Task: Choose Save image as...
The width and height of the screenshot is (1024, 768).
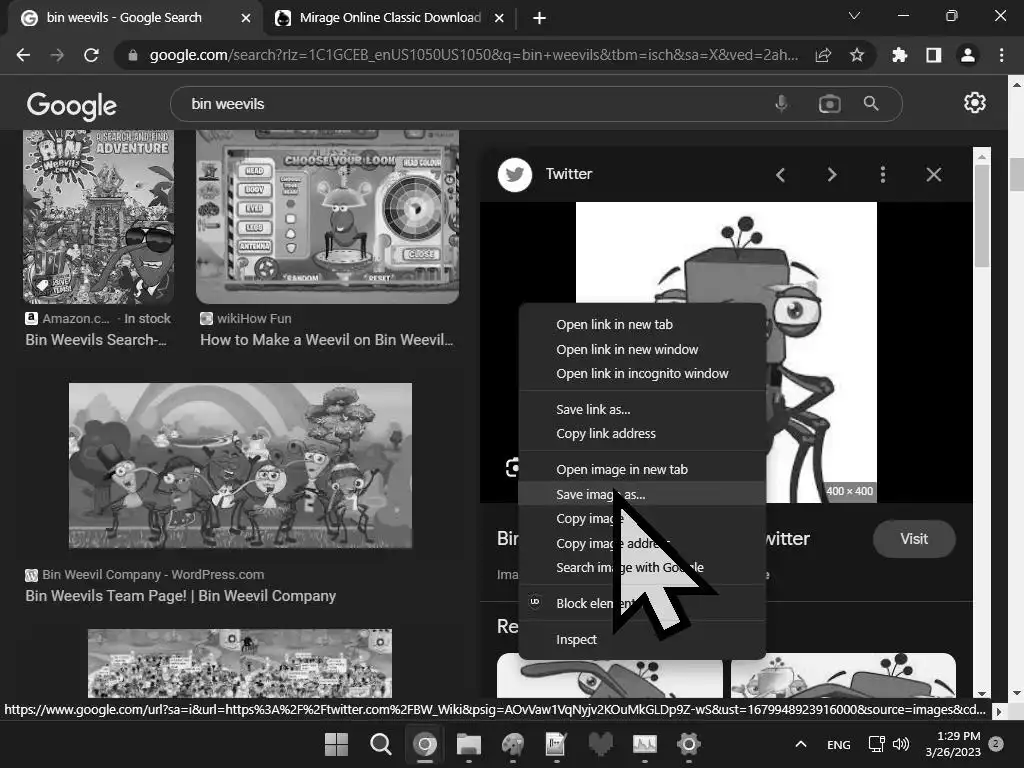Action: pos(642,494)
